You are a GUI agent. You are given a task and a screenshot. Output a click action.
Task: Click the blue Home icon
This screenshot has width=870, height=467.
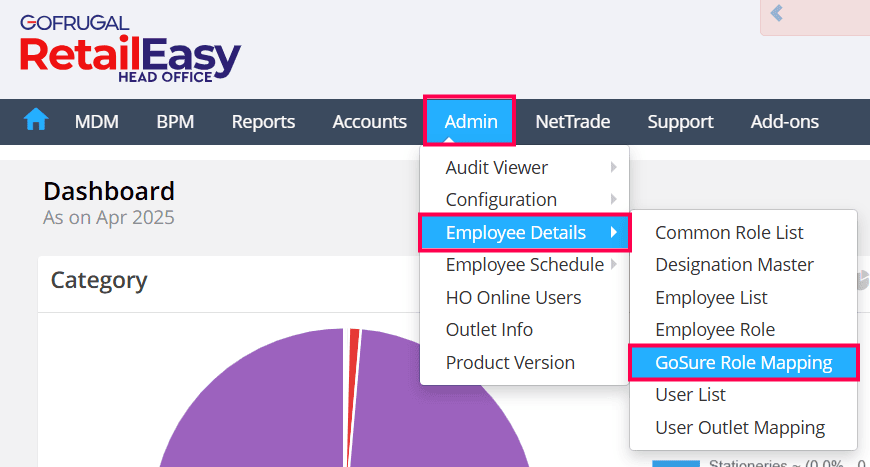[36, 121]
